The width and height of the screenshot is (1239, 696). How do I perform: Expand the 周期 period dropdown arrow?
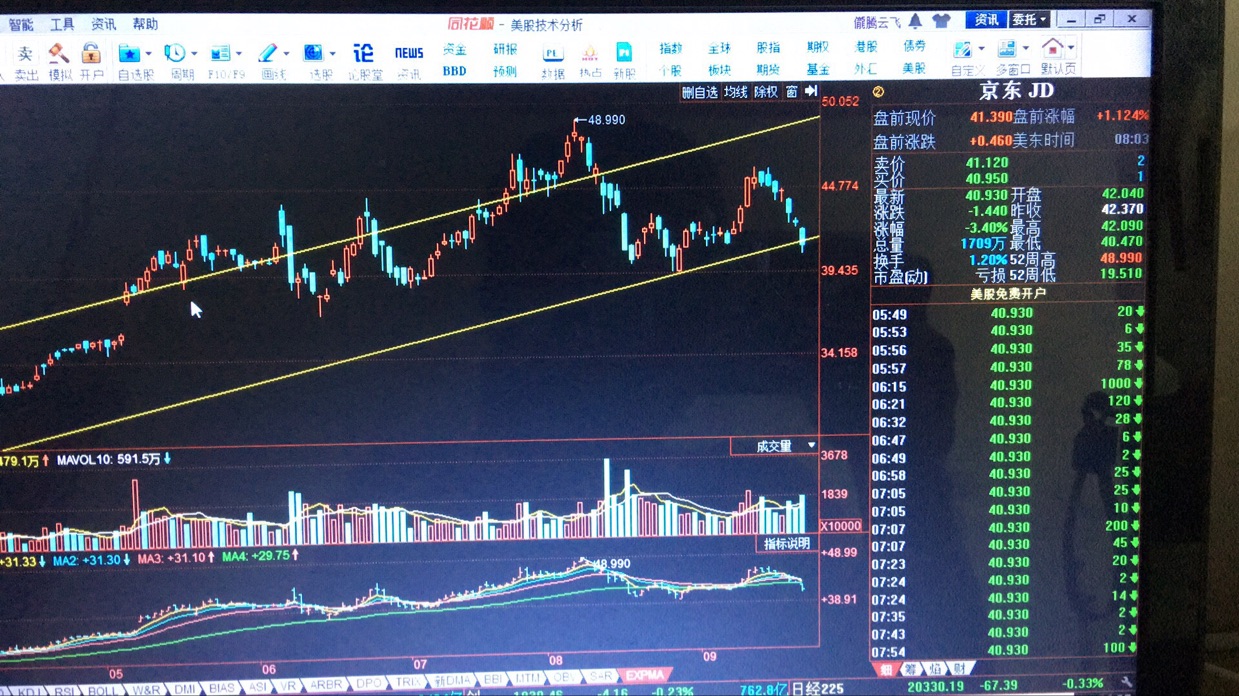pos(194,54)
